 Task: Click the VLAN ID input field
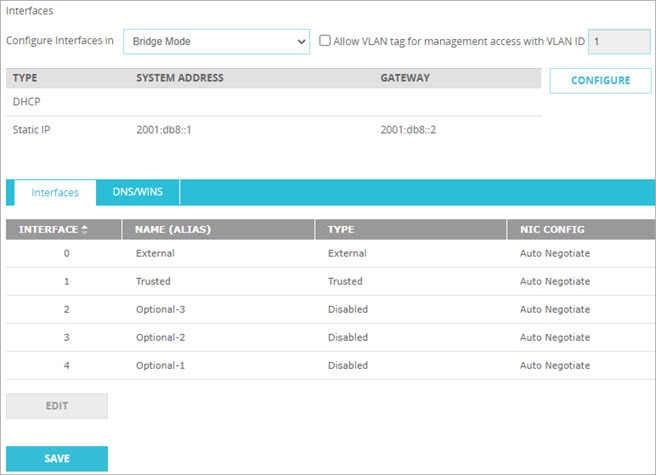(618, 41)
